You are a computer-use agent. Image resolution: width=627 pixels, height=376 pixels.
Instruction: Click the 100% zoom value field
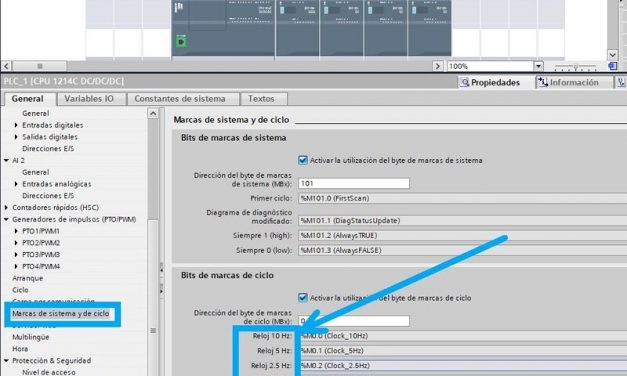[x=491, y=66]
